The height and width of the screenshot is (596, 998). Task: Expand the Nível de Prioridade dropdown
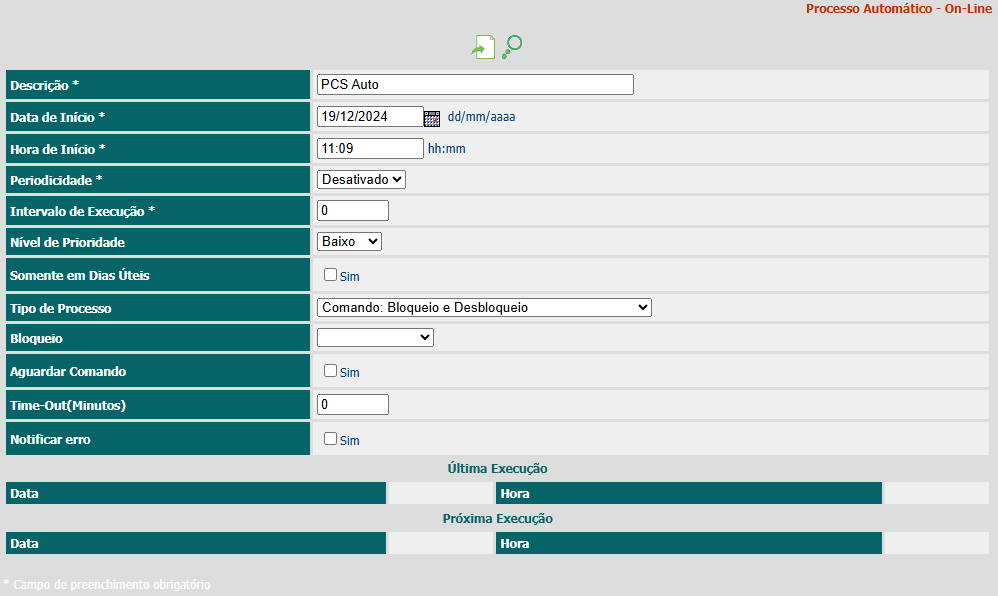[349, 241]
